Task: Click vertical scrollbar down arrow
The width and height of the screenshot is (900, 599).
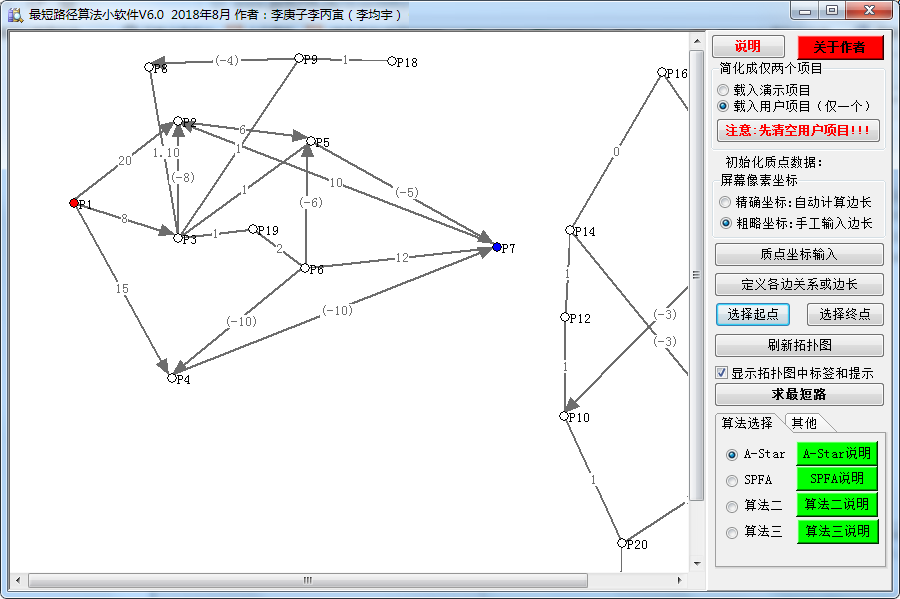Action: tap(697, 563)
